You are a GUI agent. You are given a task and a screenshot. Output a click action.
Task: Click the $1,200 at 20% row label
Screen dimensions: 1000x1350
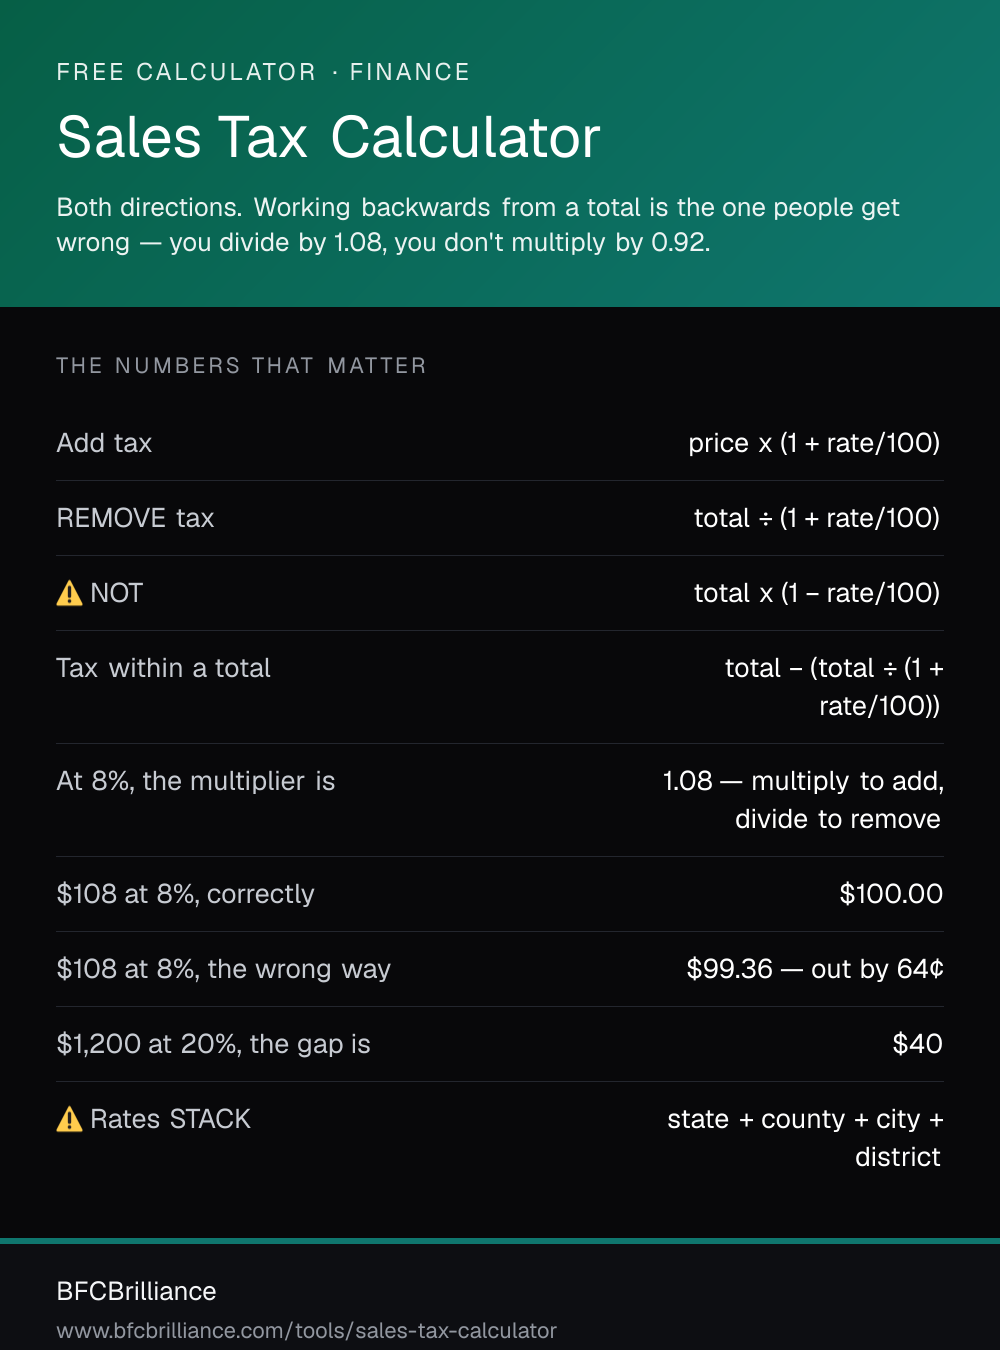(213, 1044)
